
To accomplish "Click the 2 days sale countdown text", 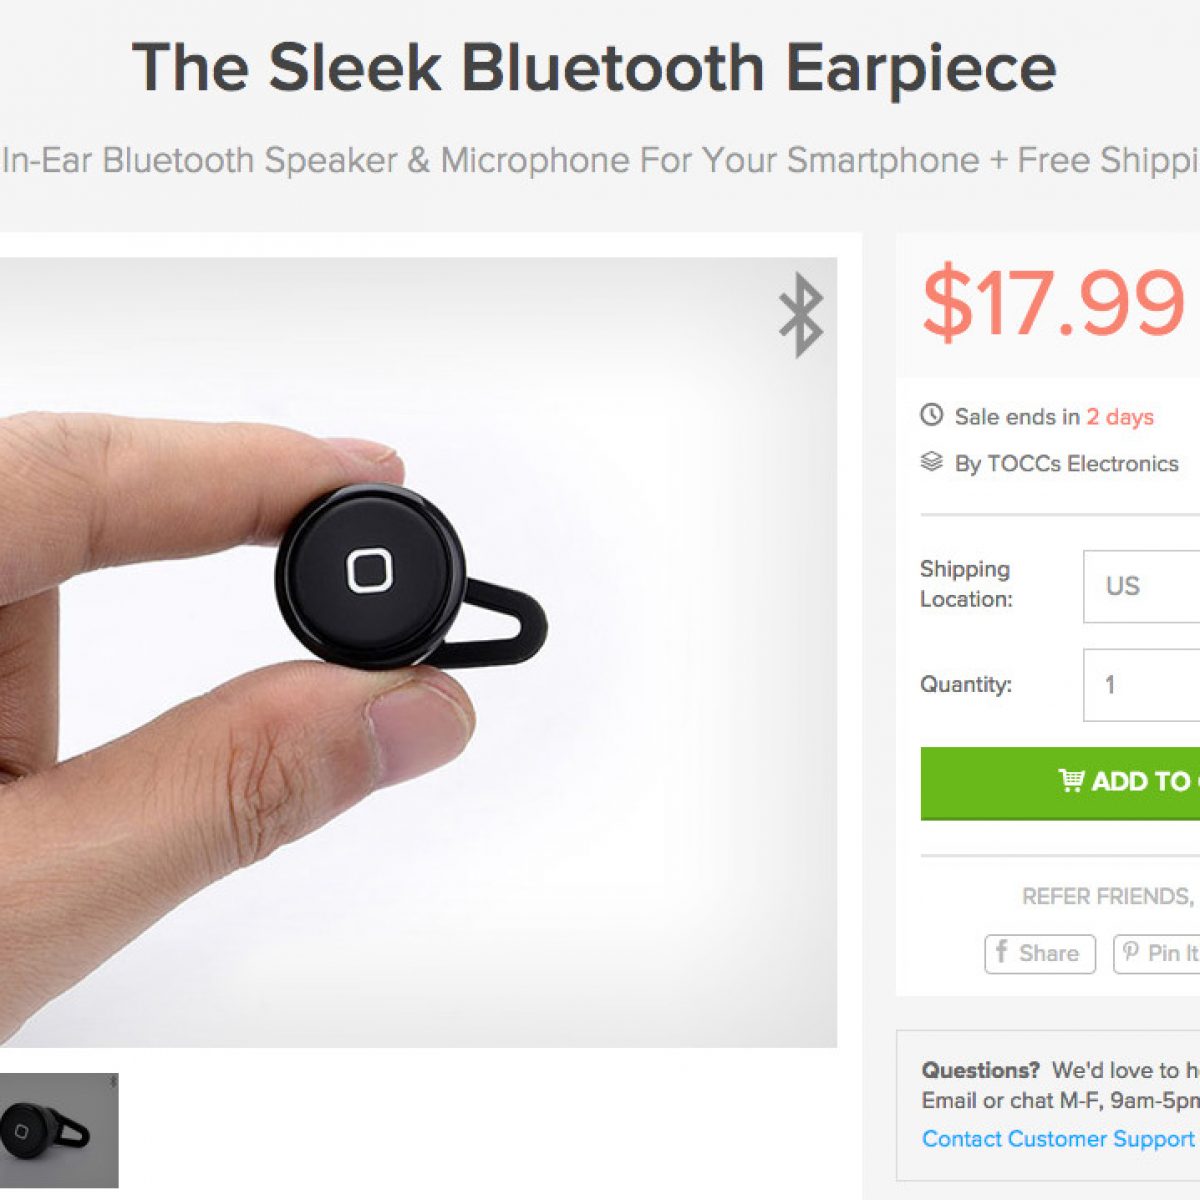I will pos(1120,417).
